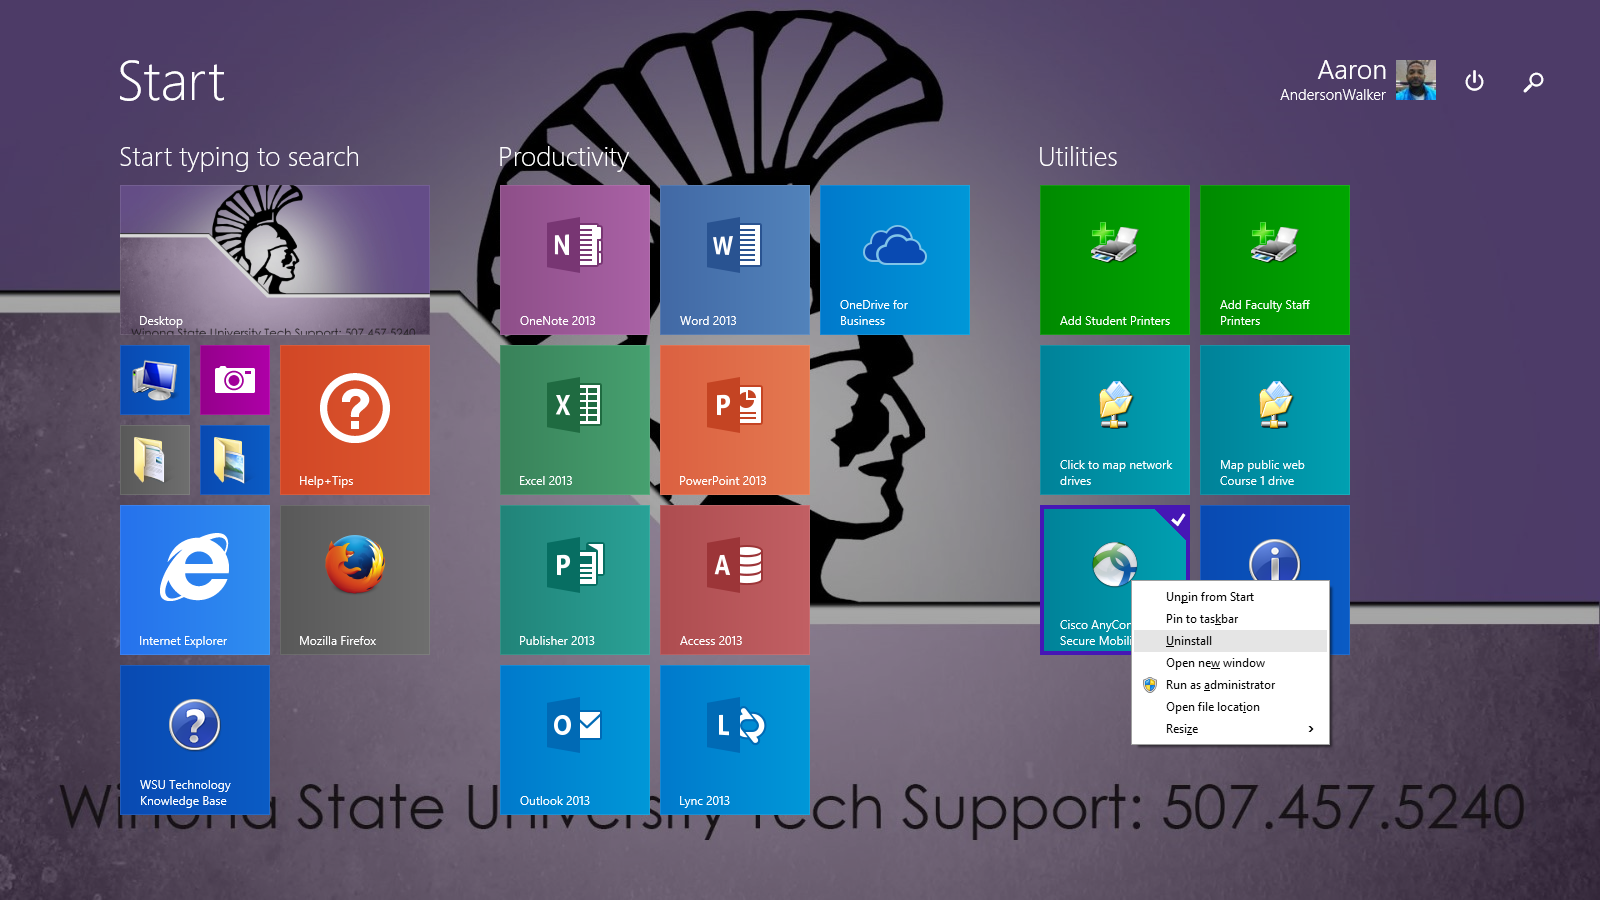
Task: Select Uninstall from the context menu
Action: pyautogui.click(x=1189, y=641)
